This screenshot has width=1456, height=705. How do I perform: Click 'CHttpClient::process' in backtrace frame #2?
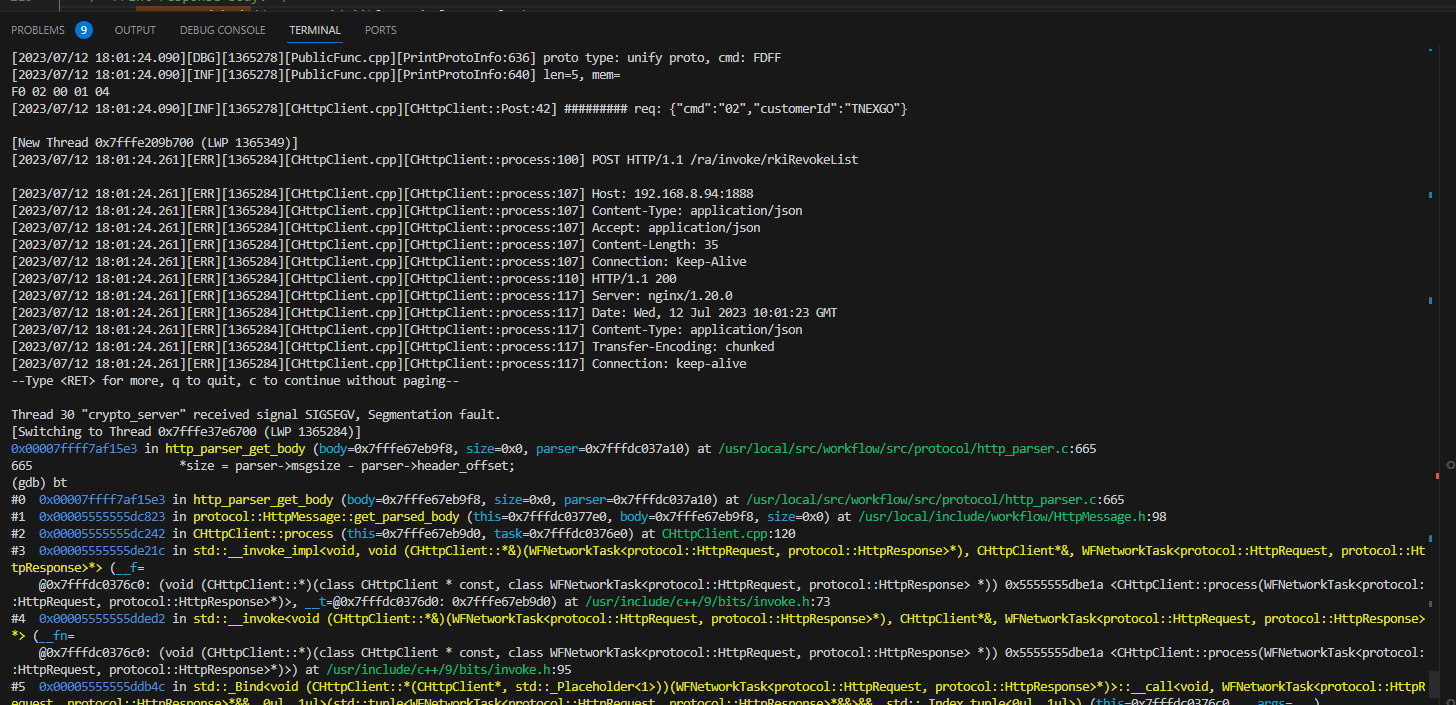263,533
